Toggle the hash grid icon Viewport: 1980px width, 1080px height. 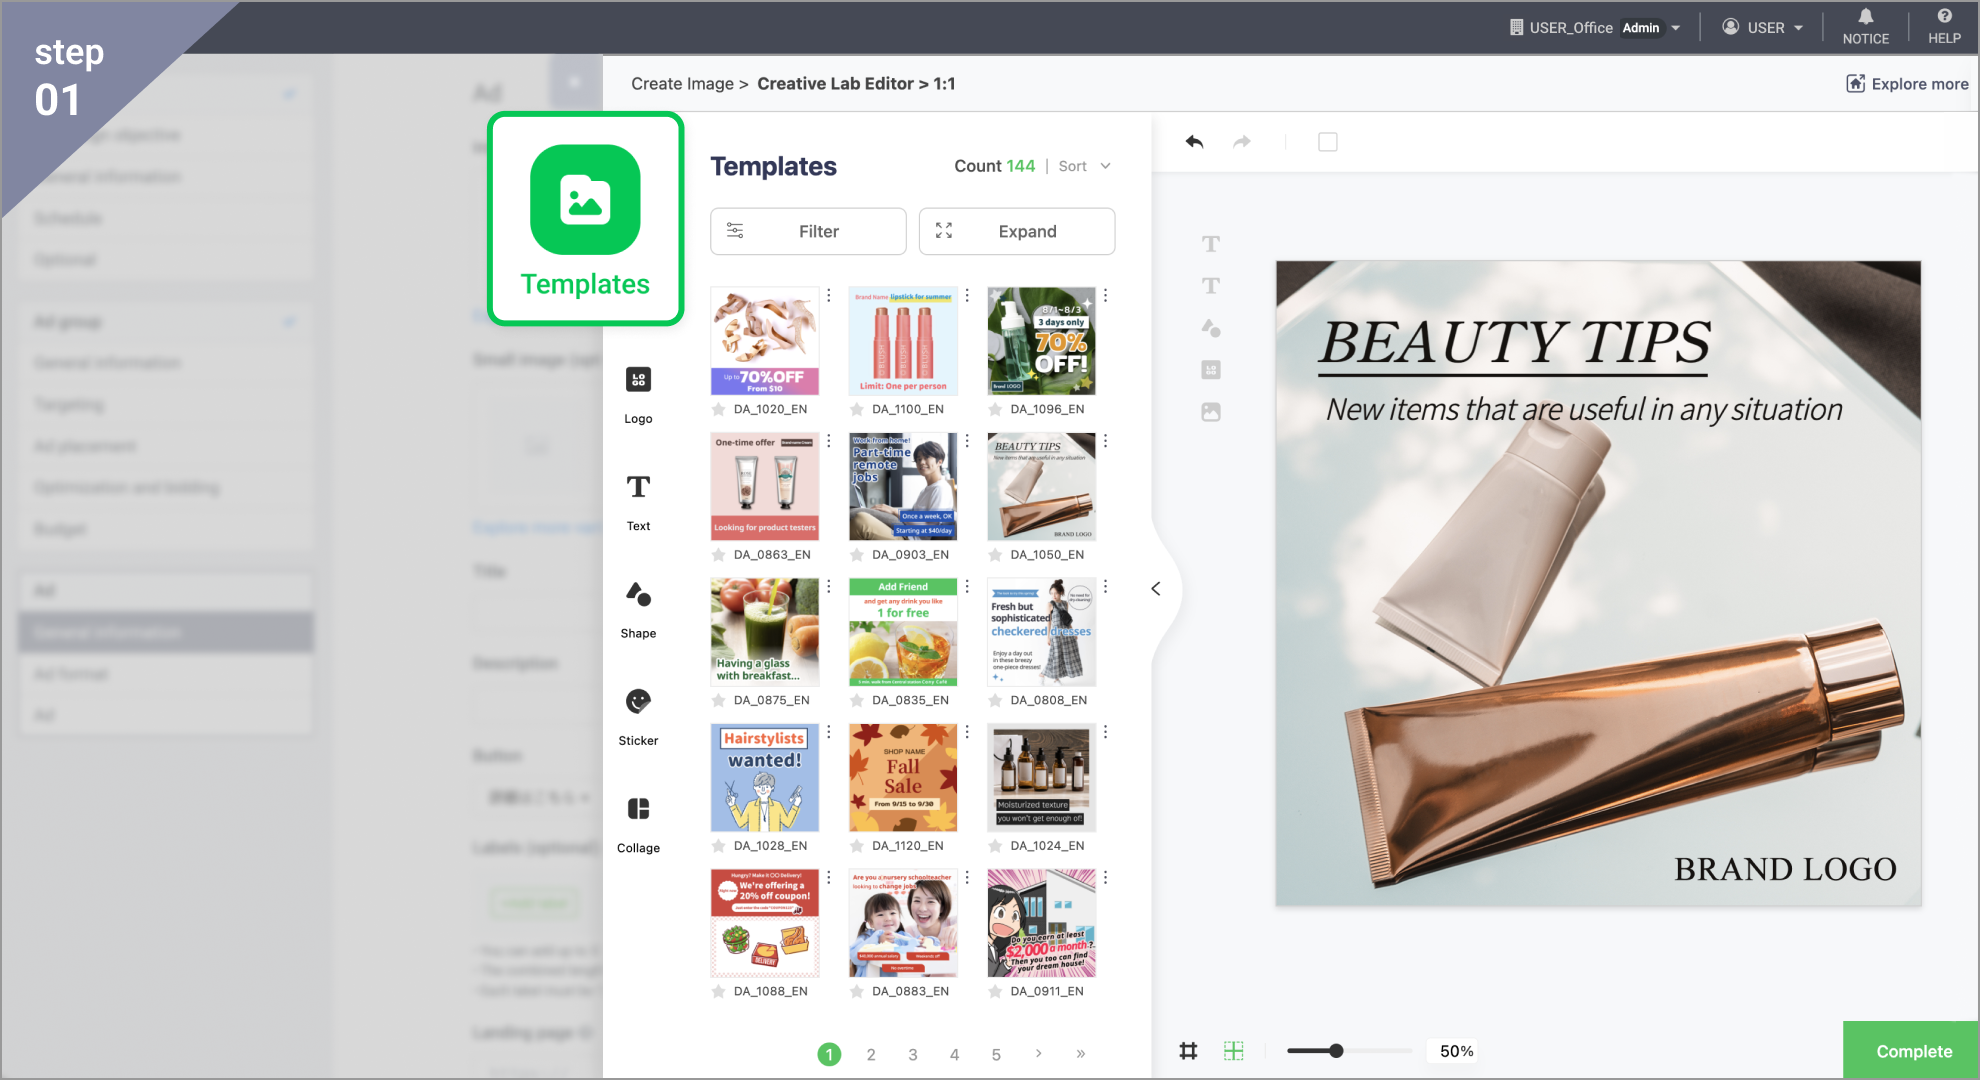tap(1188, 1051)
